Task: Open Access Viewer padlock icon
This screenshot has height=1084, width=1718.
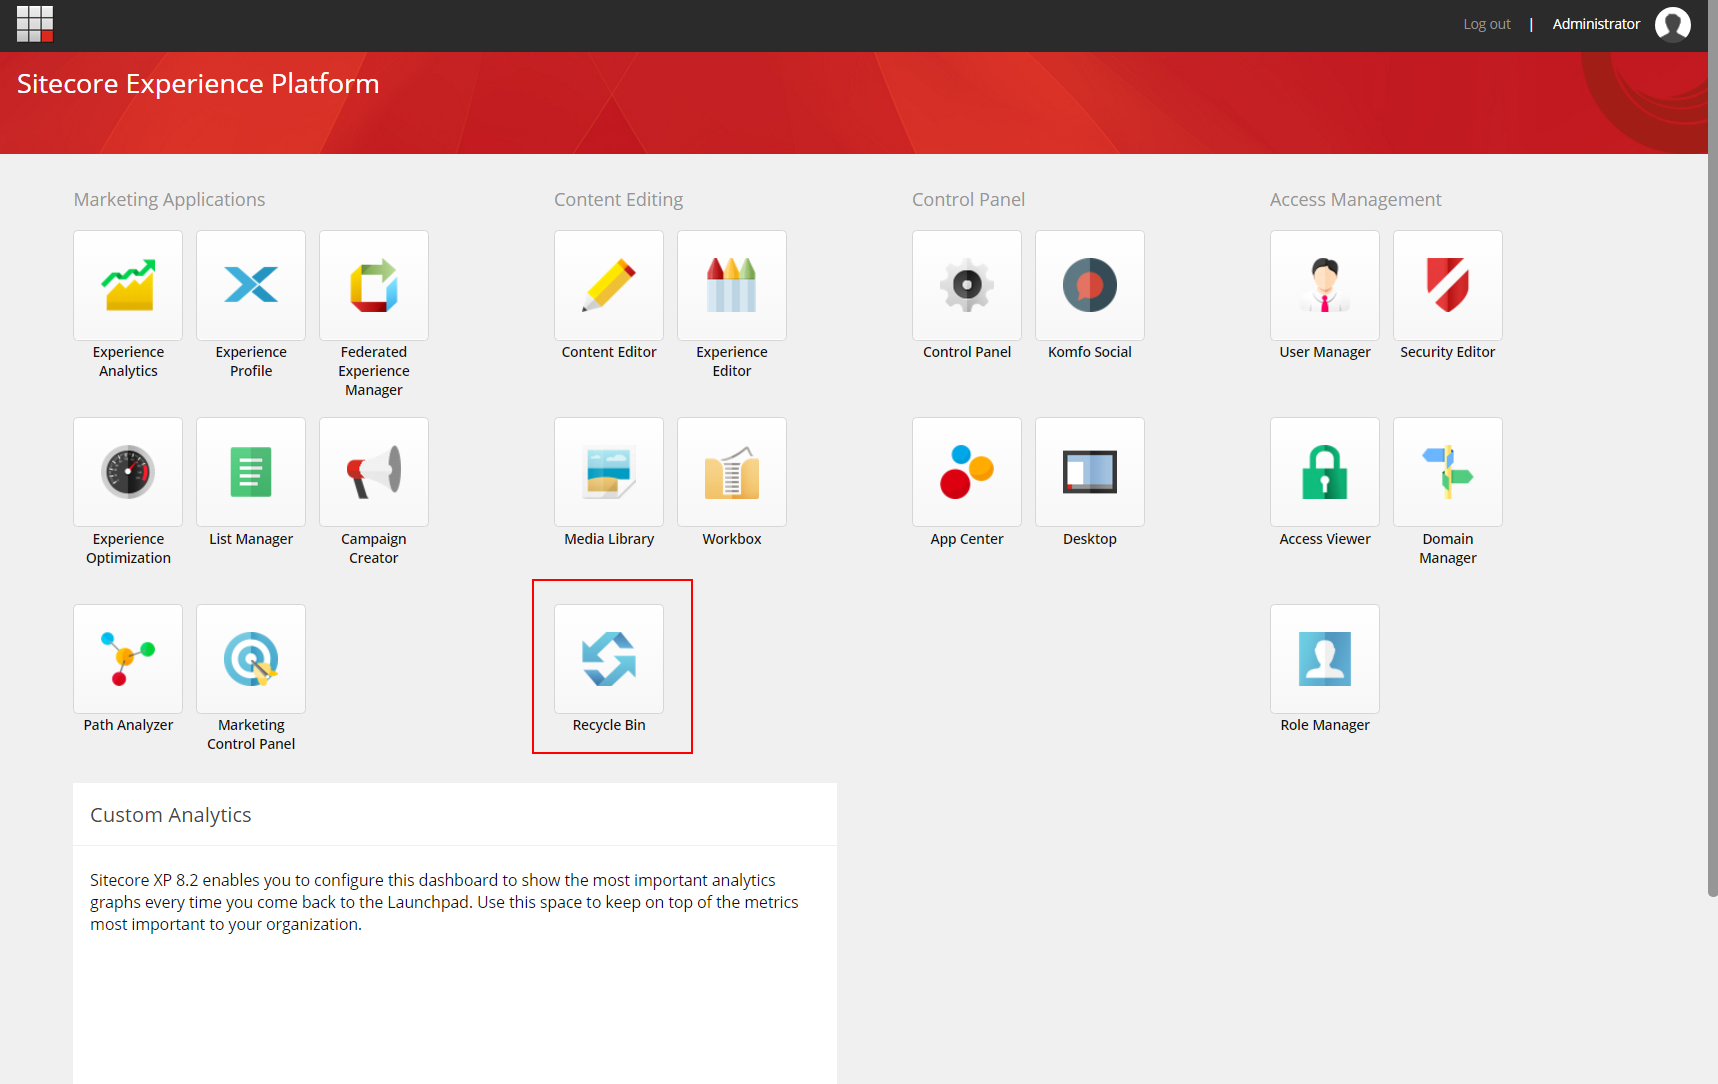Action: tap(1325, 472)
